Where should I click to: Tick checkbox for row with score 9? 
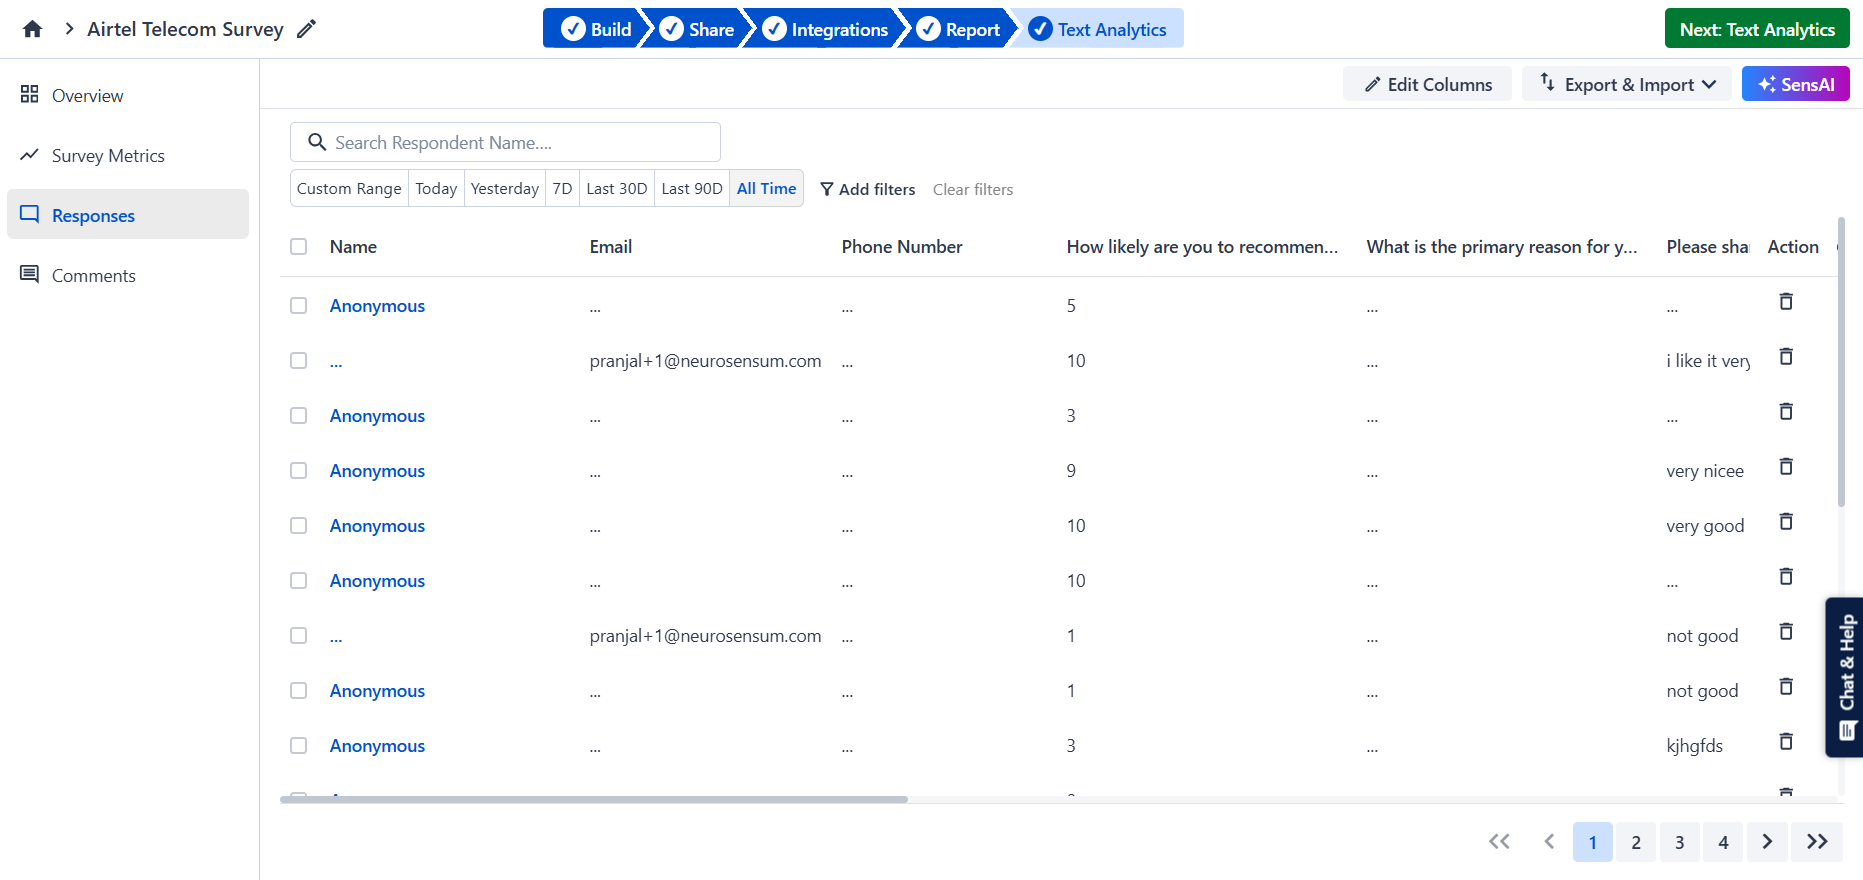298,470
